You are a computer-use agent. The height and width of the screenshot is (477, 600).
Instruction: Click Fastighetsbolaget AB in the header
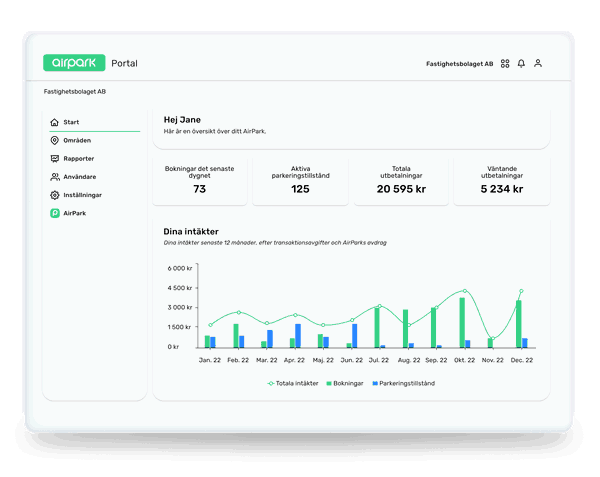pos(460,64)
